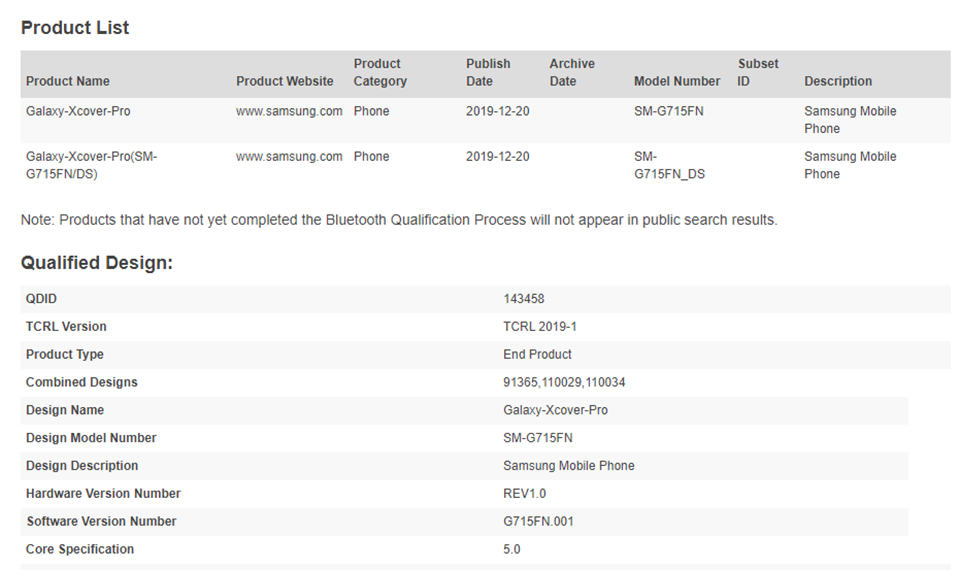
Task: Click the Publish Date column header
Action: click(488, 72)
